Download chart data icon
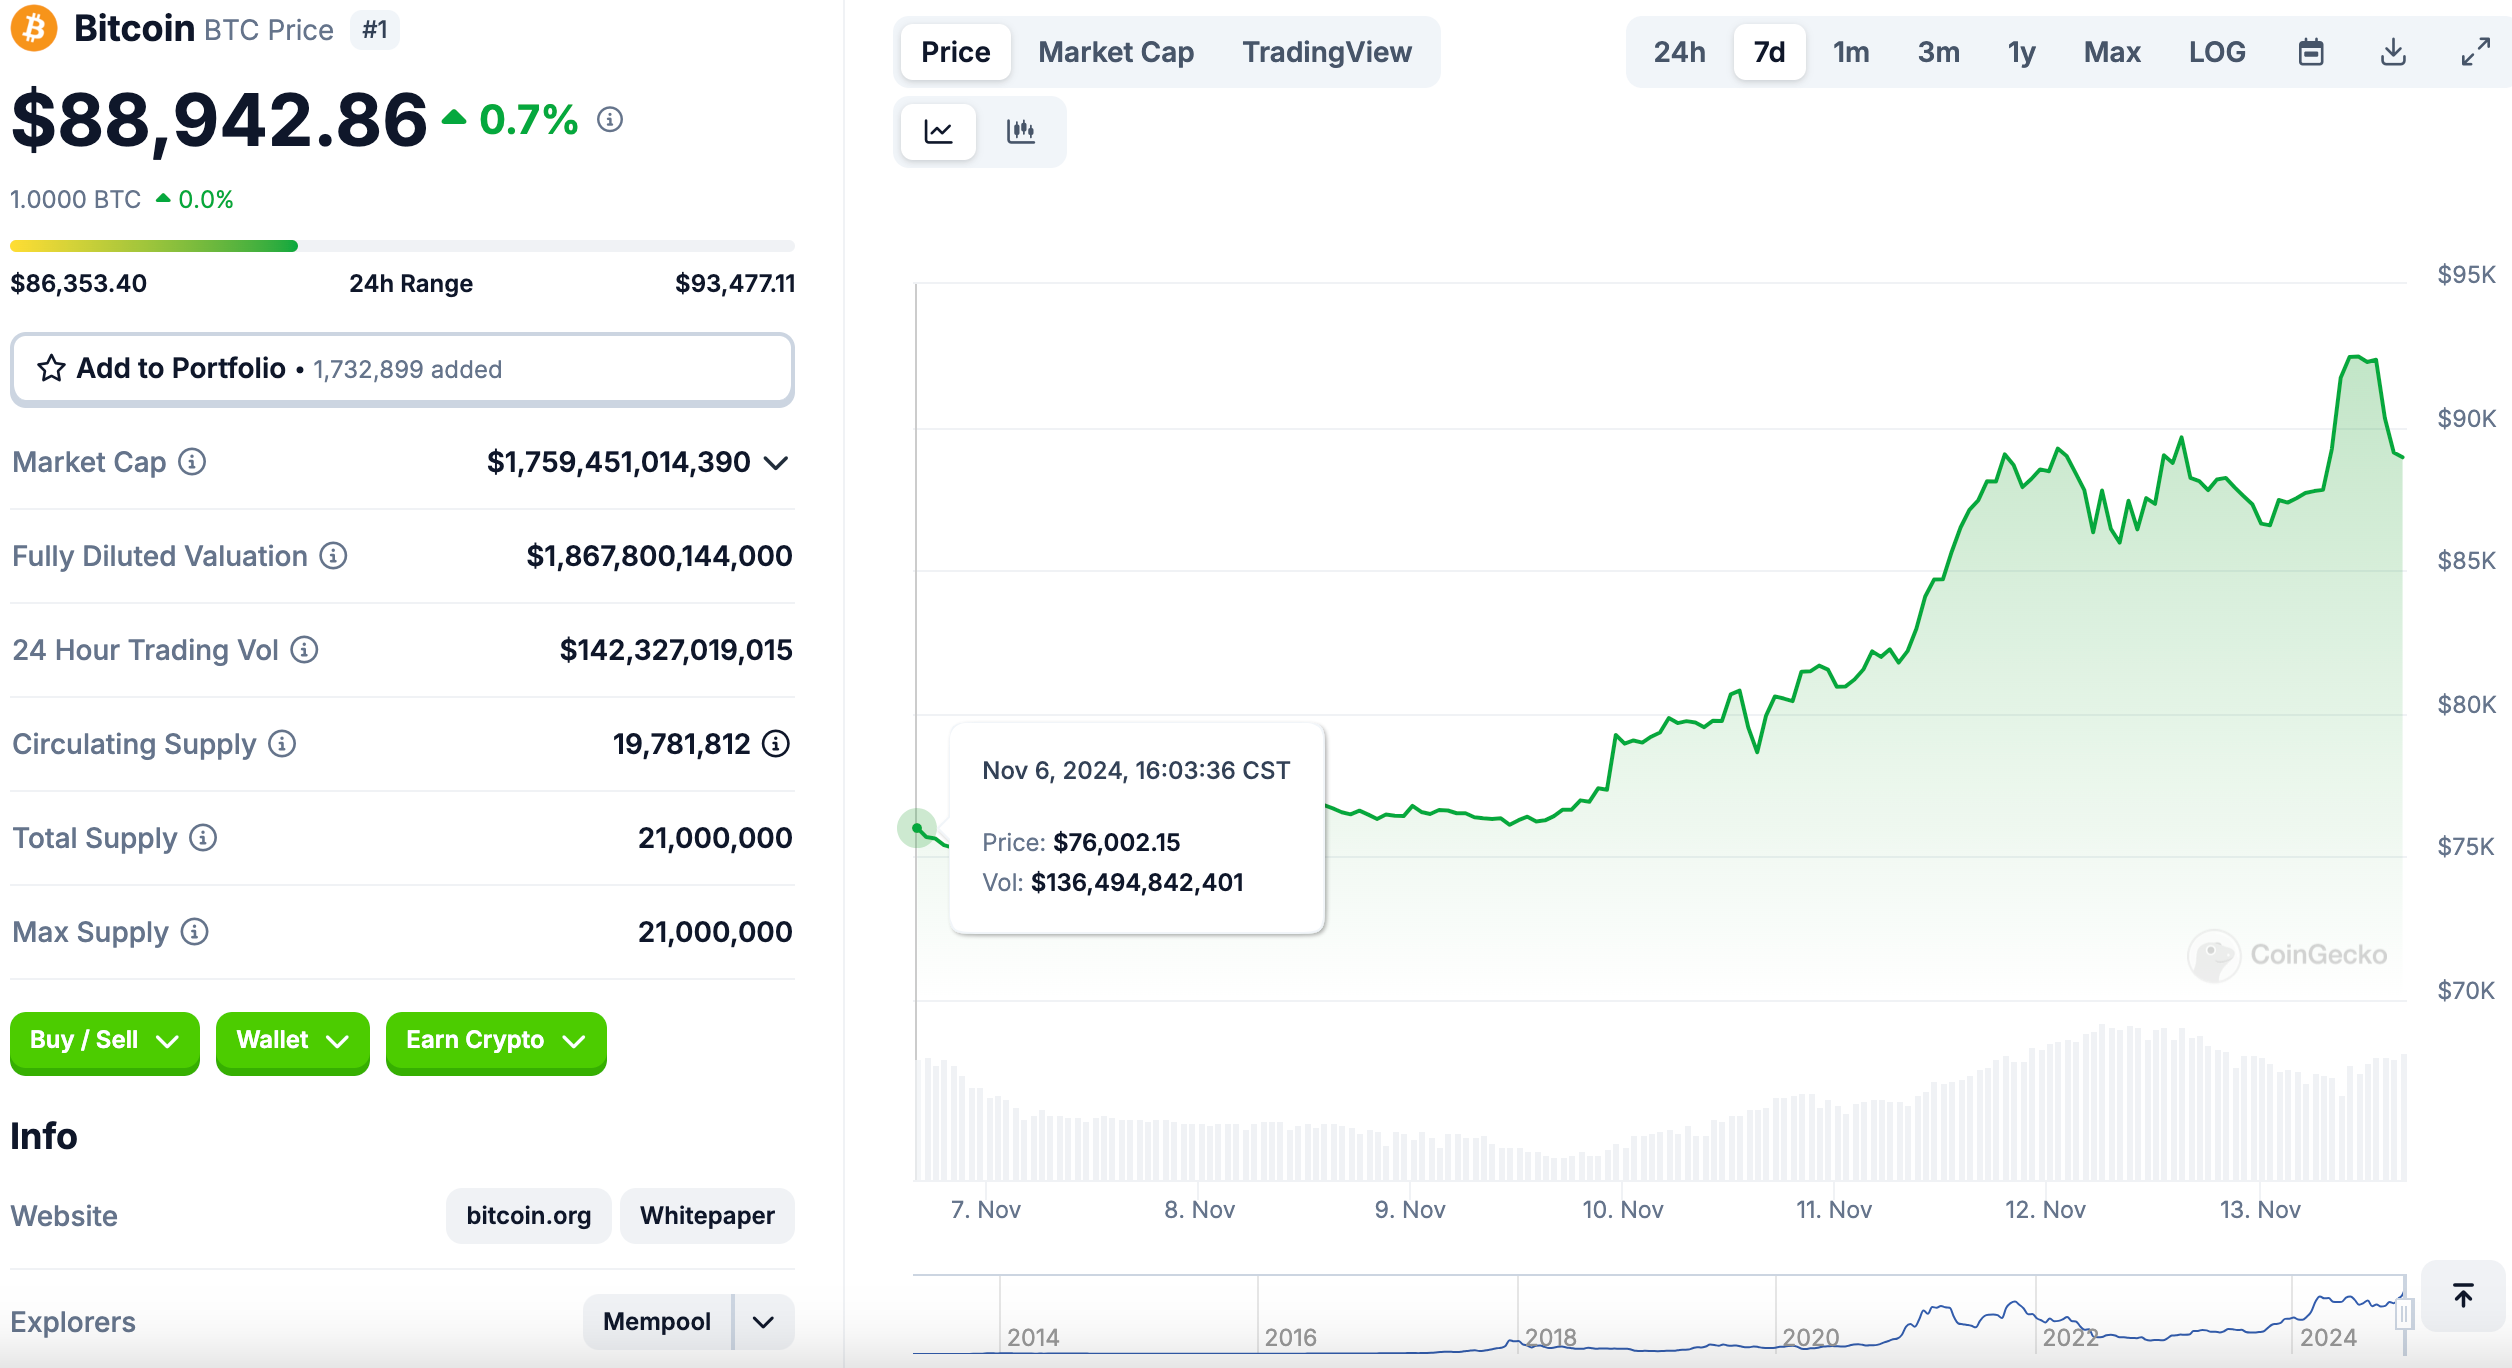The width and height of the screenshot is (2512, 1368). [x=2393, y=52]
